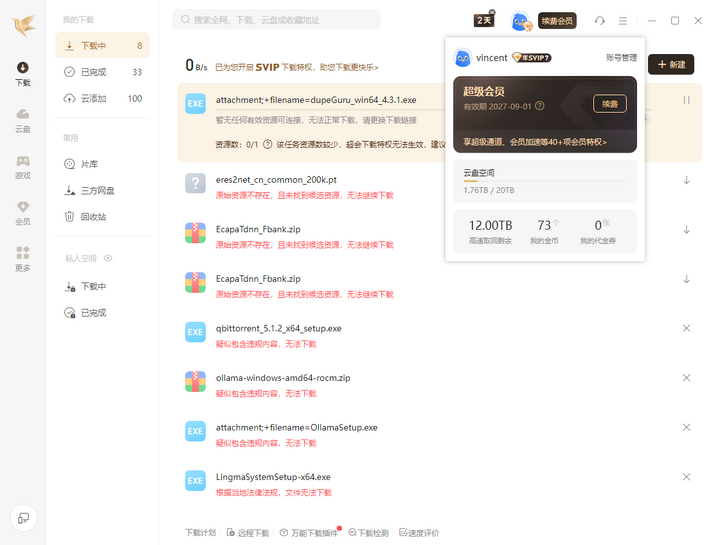
Task: Open the 40+项会员特权 benefits link
Action: point(535,142)
